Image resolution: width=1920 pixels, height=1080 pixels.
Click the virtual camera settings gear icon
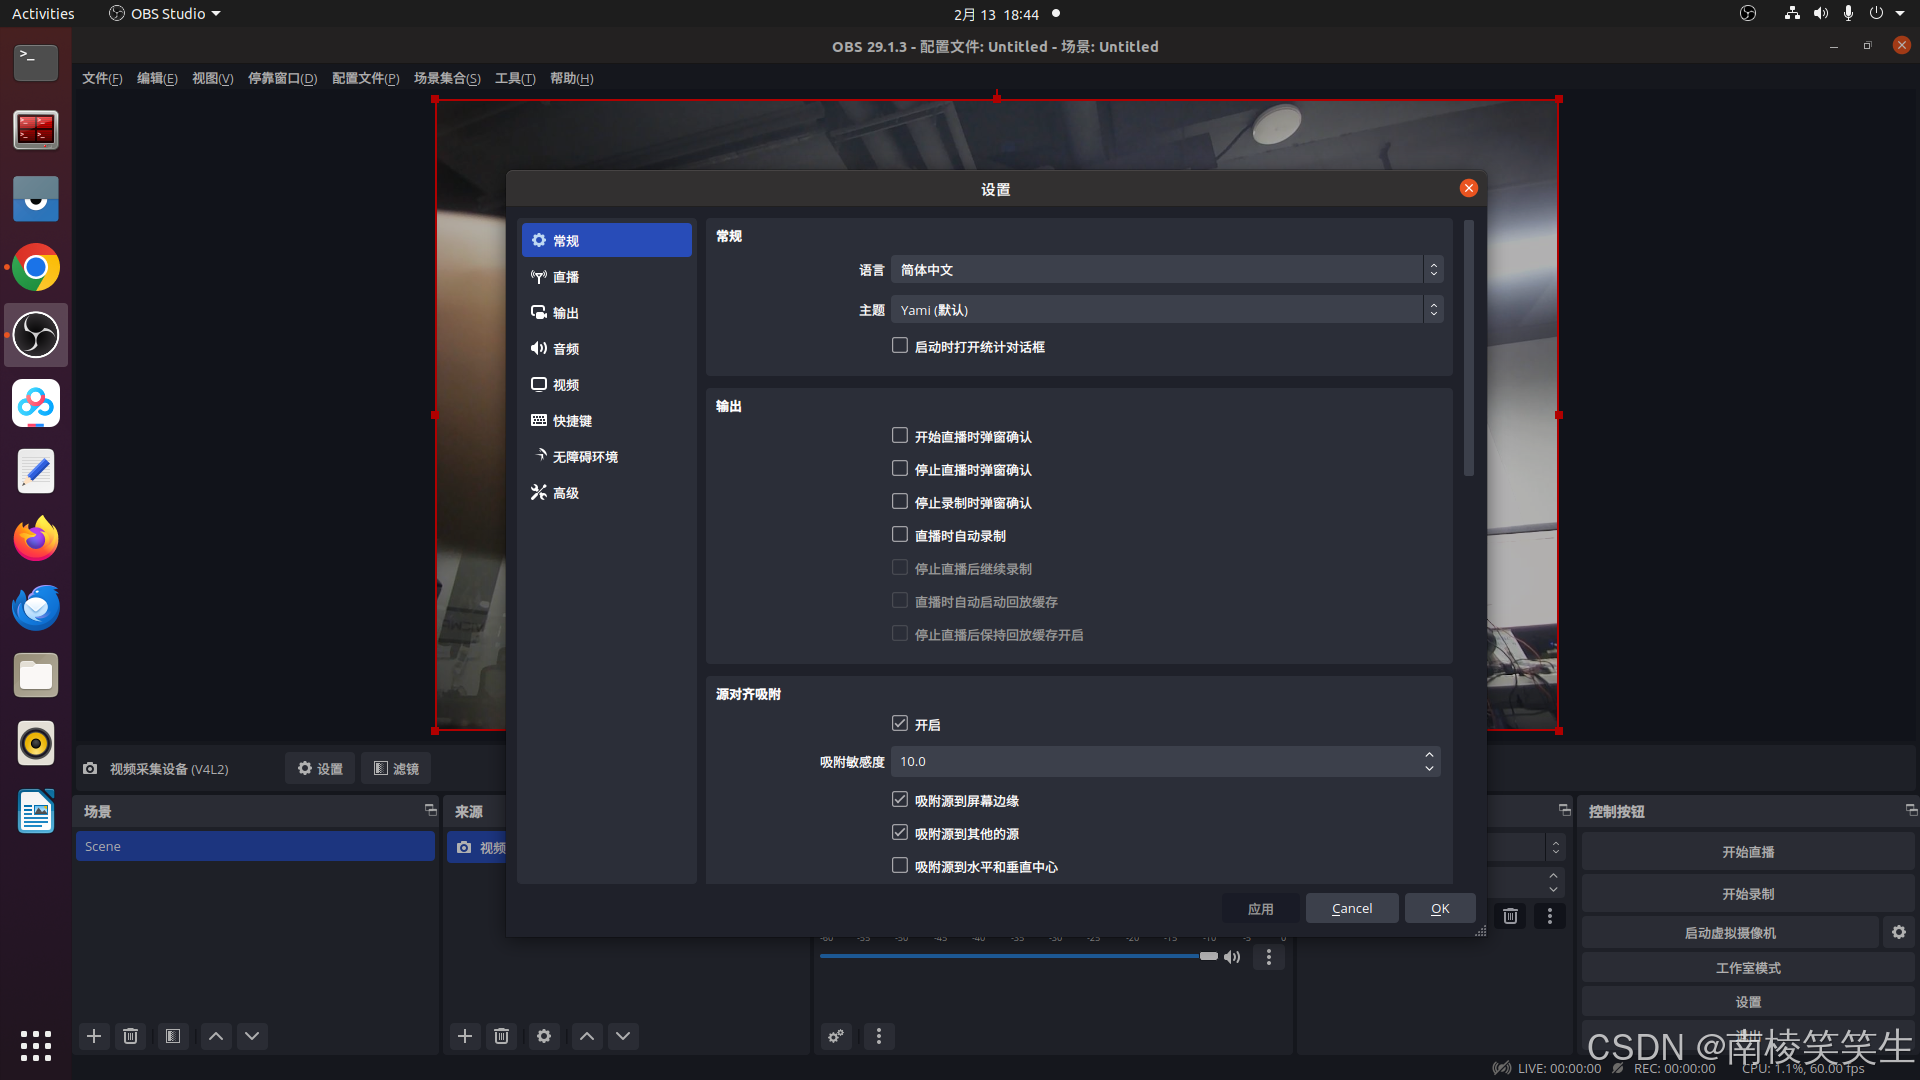[x=1898, y=932]
